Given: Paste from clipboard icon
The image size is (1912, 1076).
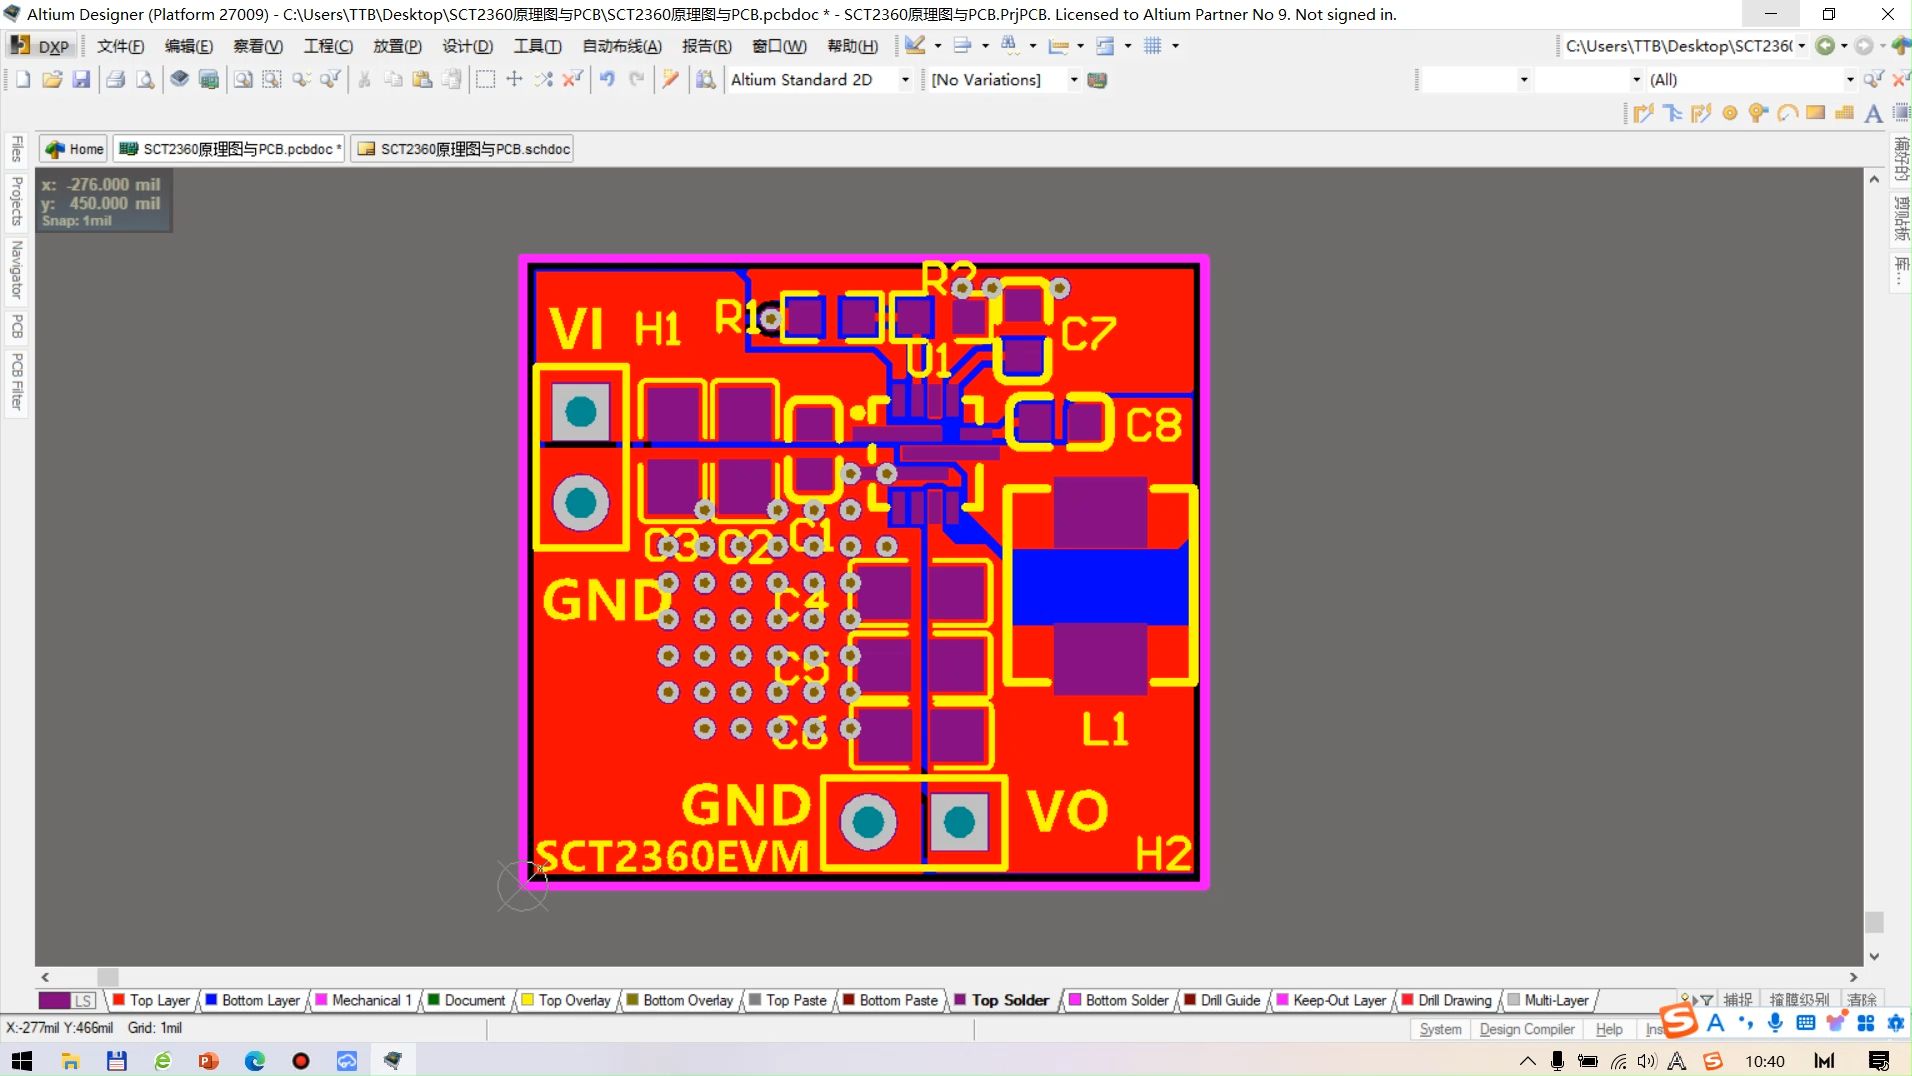Looking at the screenshot, I should click(423, 80).
